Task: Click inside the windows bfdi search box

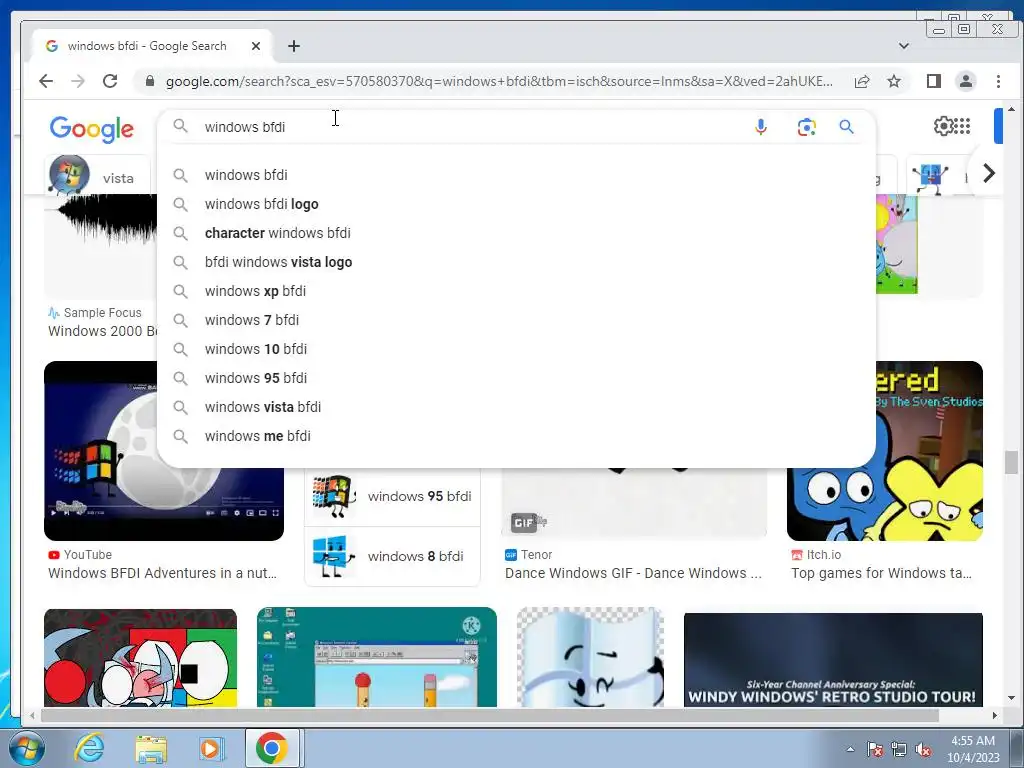Action: click(x=457, y=127)
